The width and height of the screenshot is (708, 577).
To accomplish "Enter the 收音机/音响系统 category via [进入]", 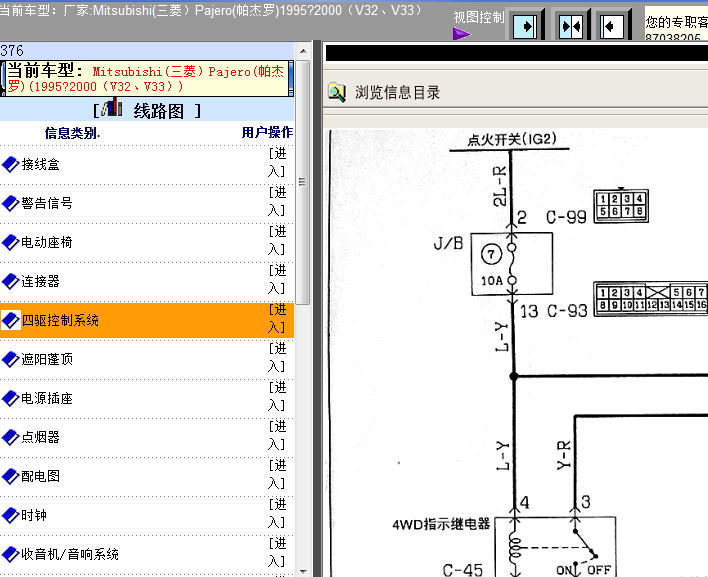I will (x=277, y=552).
